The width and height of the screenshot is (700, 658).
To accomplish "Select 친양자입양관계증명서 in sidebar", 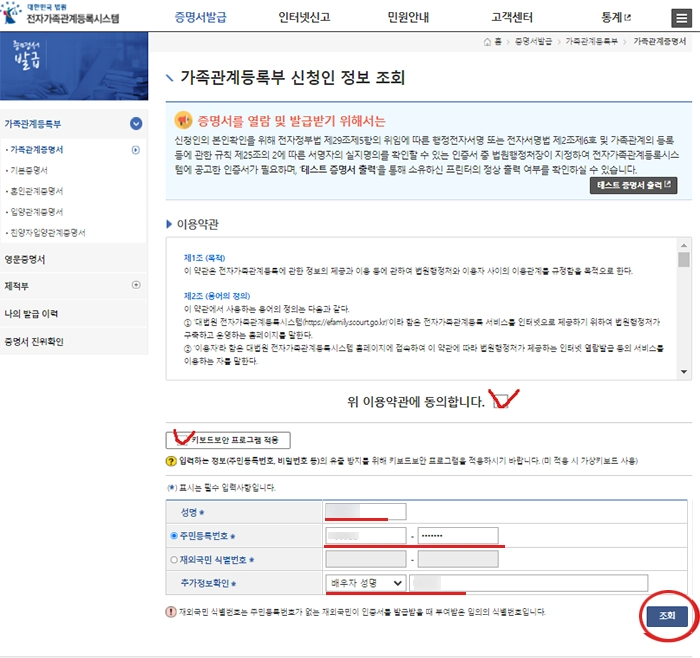I will tap(47, 233).
